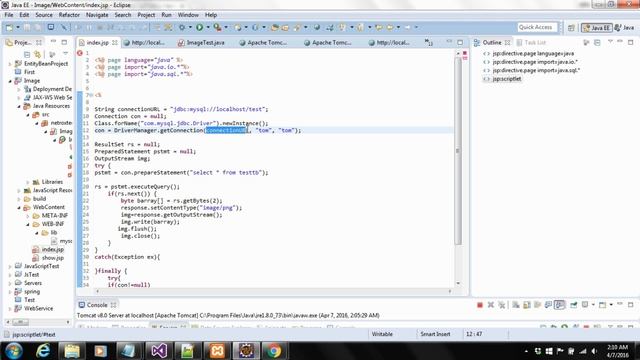640x360 pixels.
Task: Select the JavaScriptTest project
Action: [x=41, y=266]
